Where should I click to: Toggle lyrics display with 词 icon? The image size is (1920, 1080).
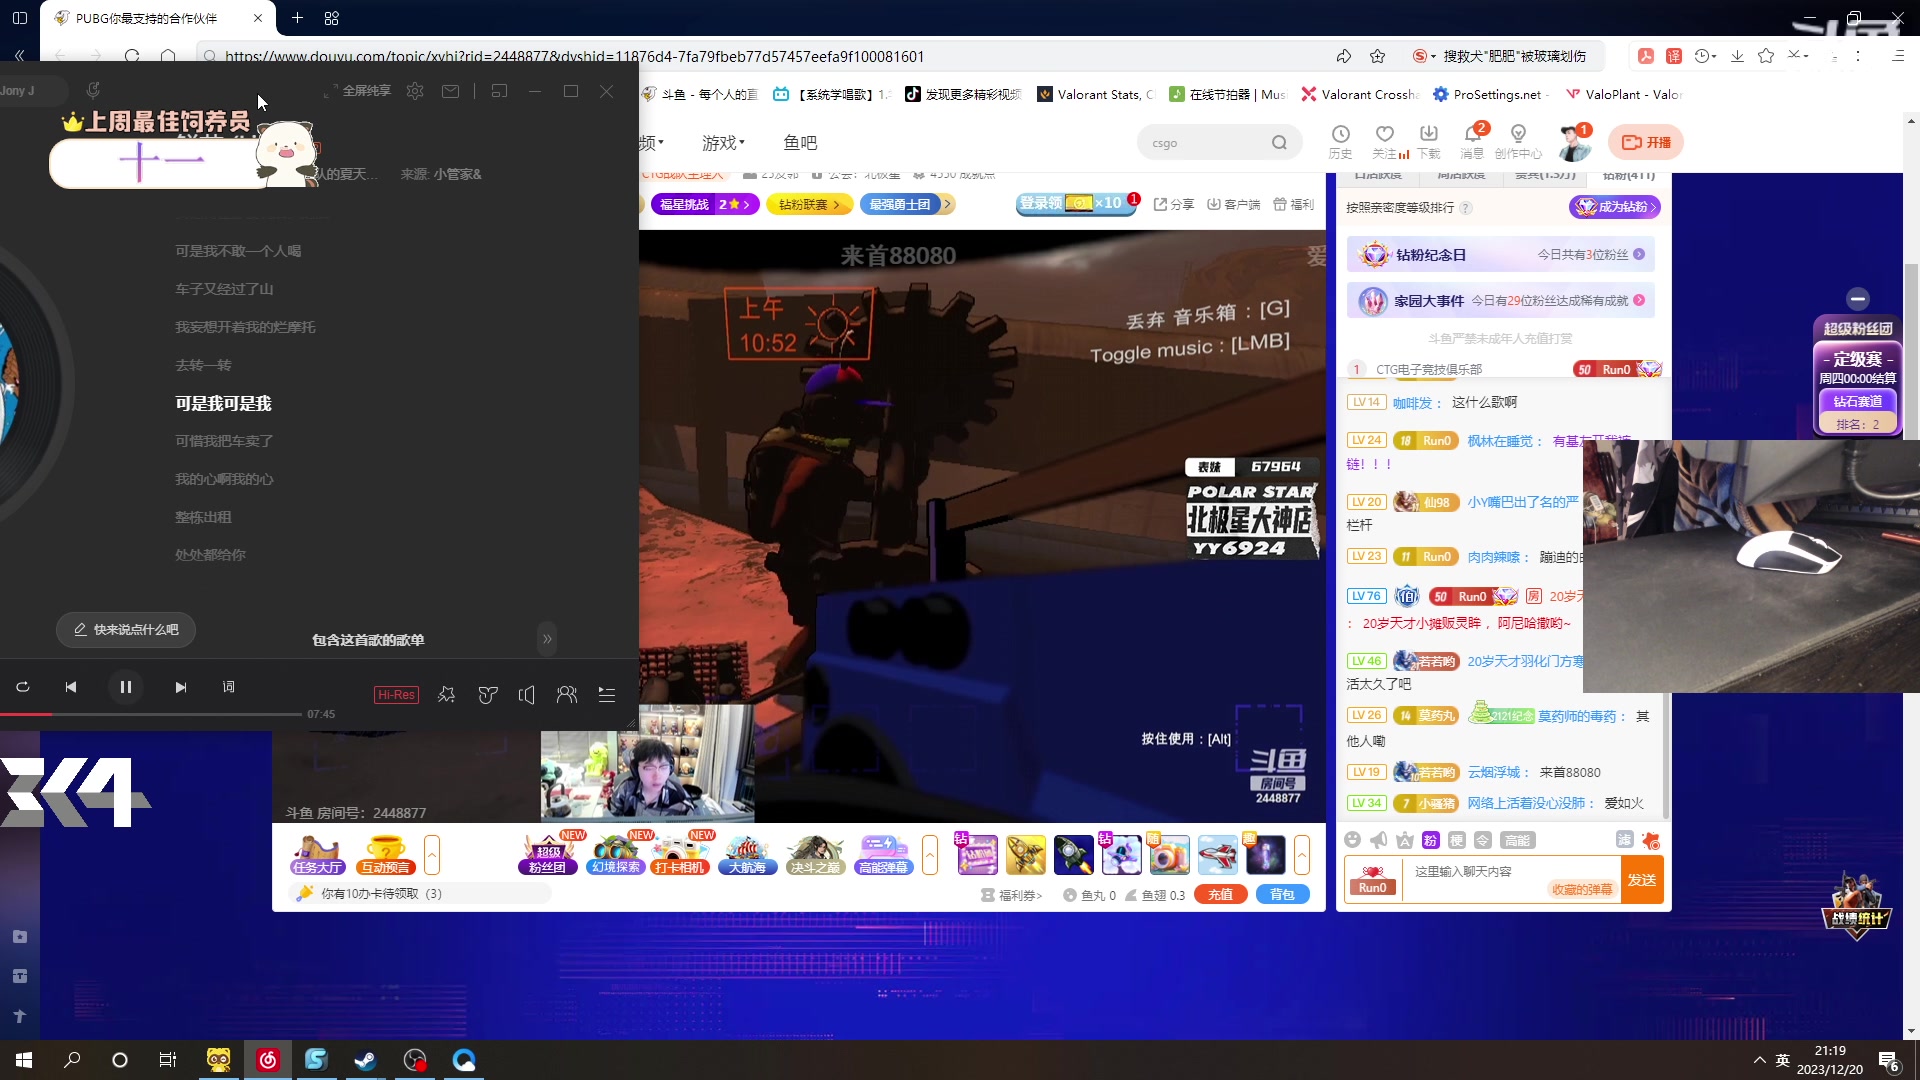229,687
